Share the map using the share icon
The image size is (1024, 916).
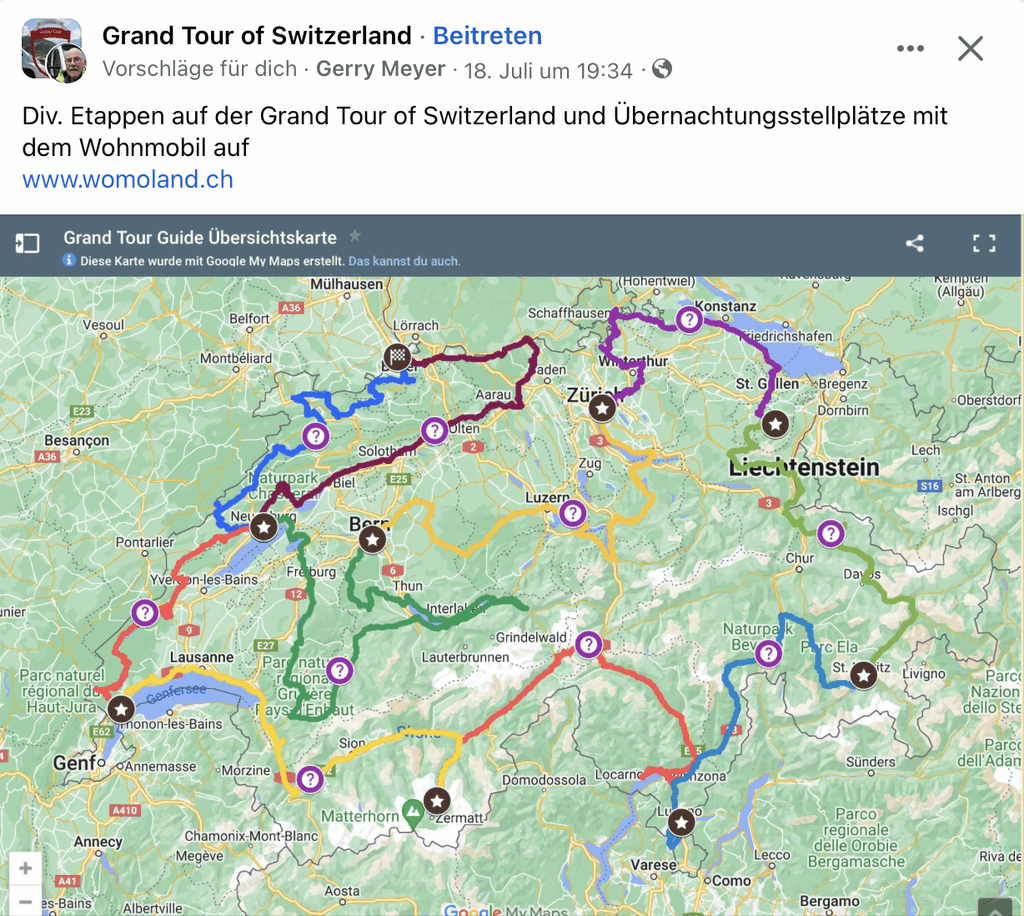click(915, 244)
